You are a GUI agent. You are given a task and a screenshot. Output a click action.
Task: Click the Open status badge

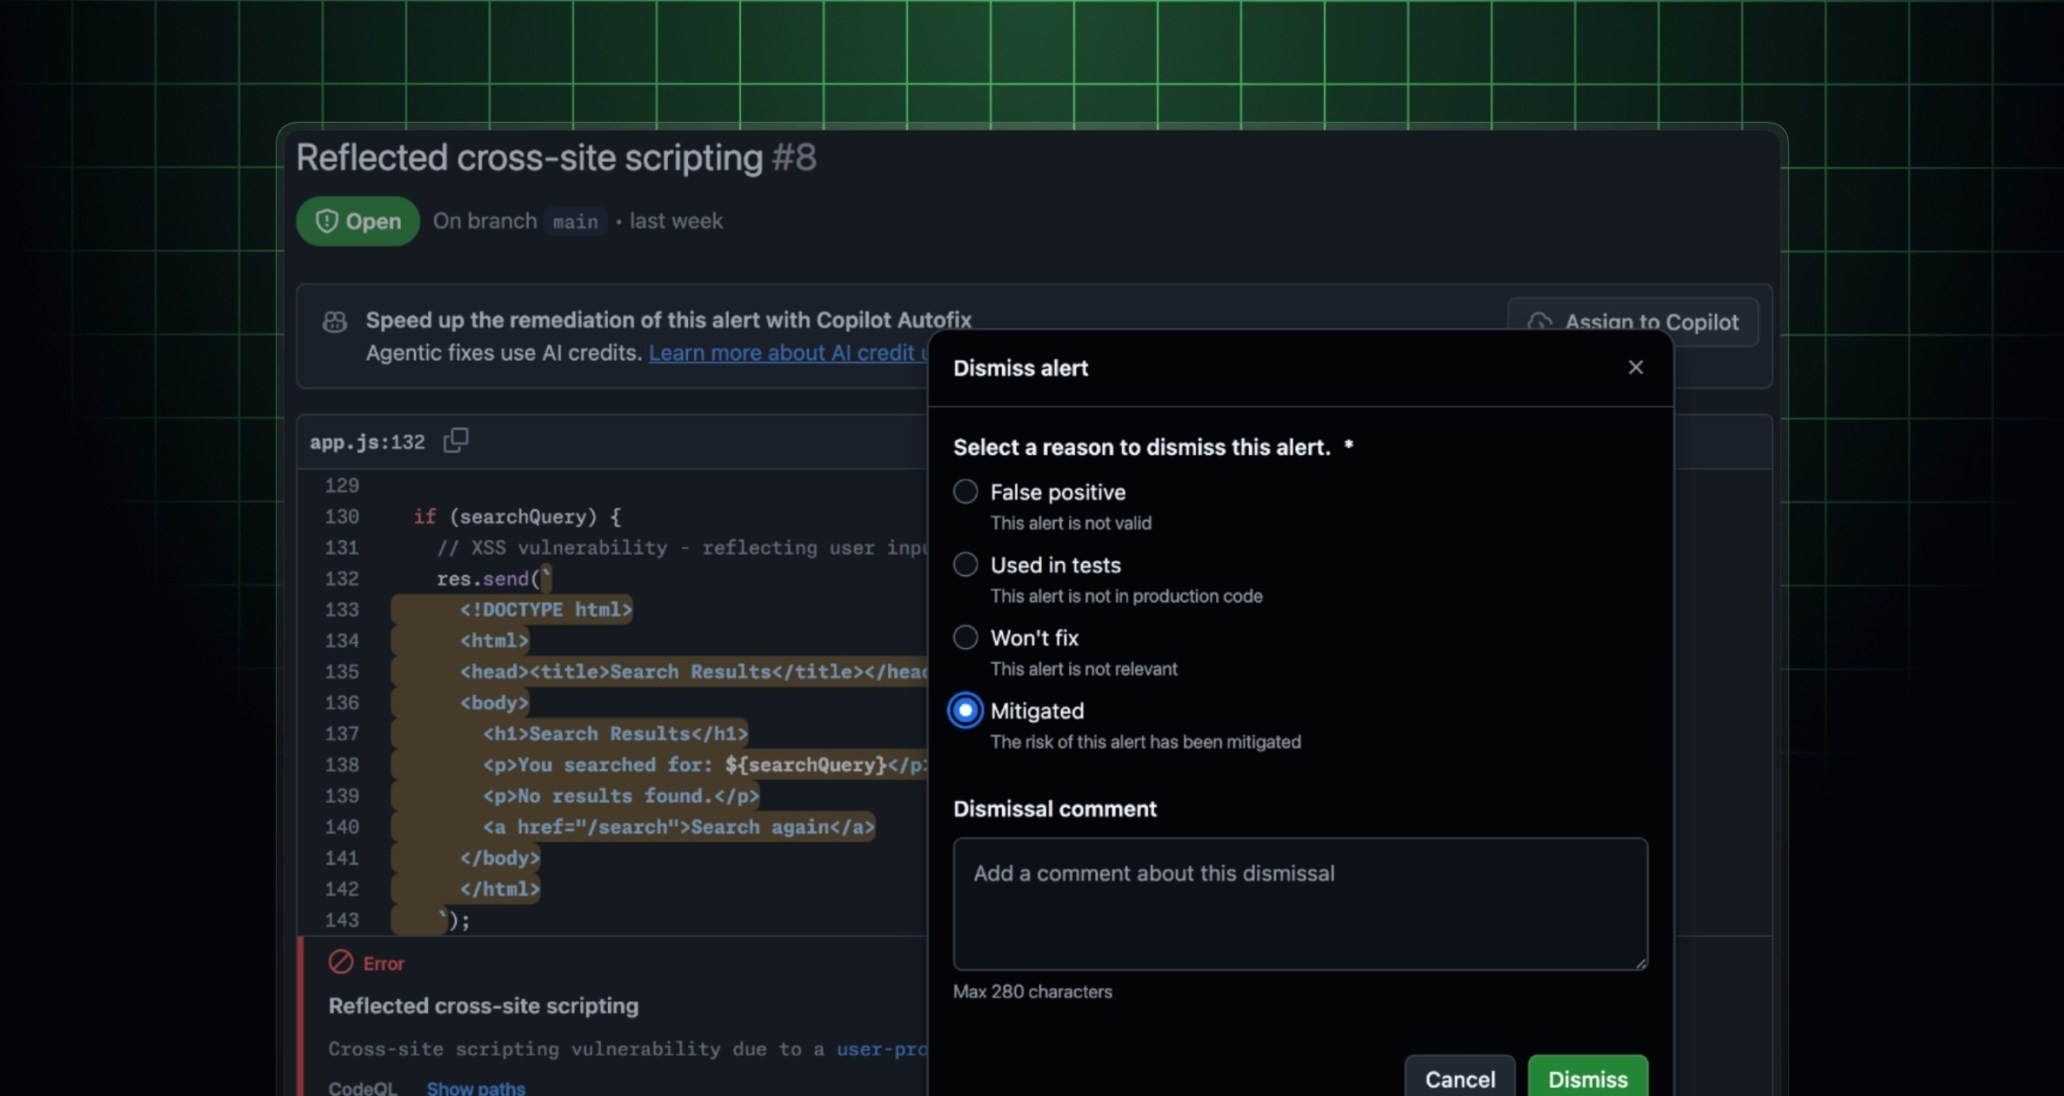point(358,221)
